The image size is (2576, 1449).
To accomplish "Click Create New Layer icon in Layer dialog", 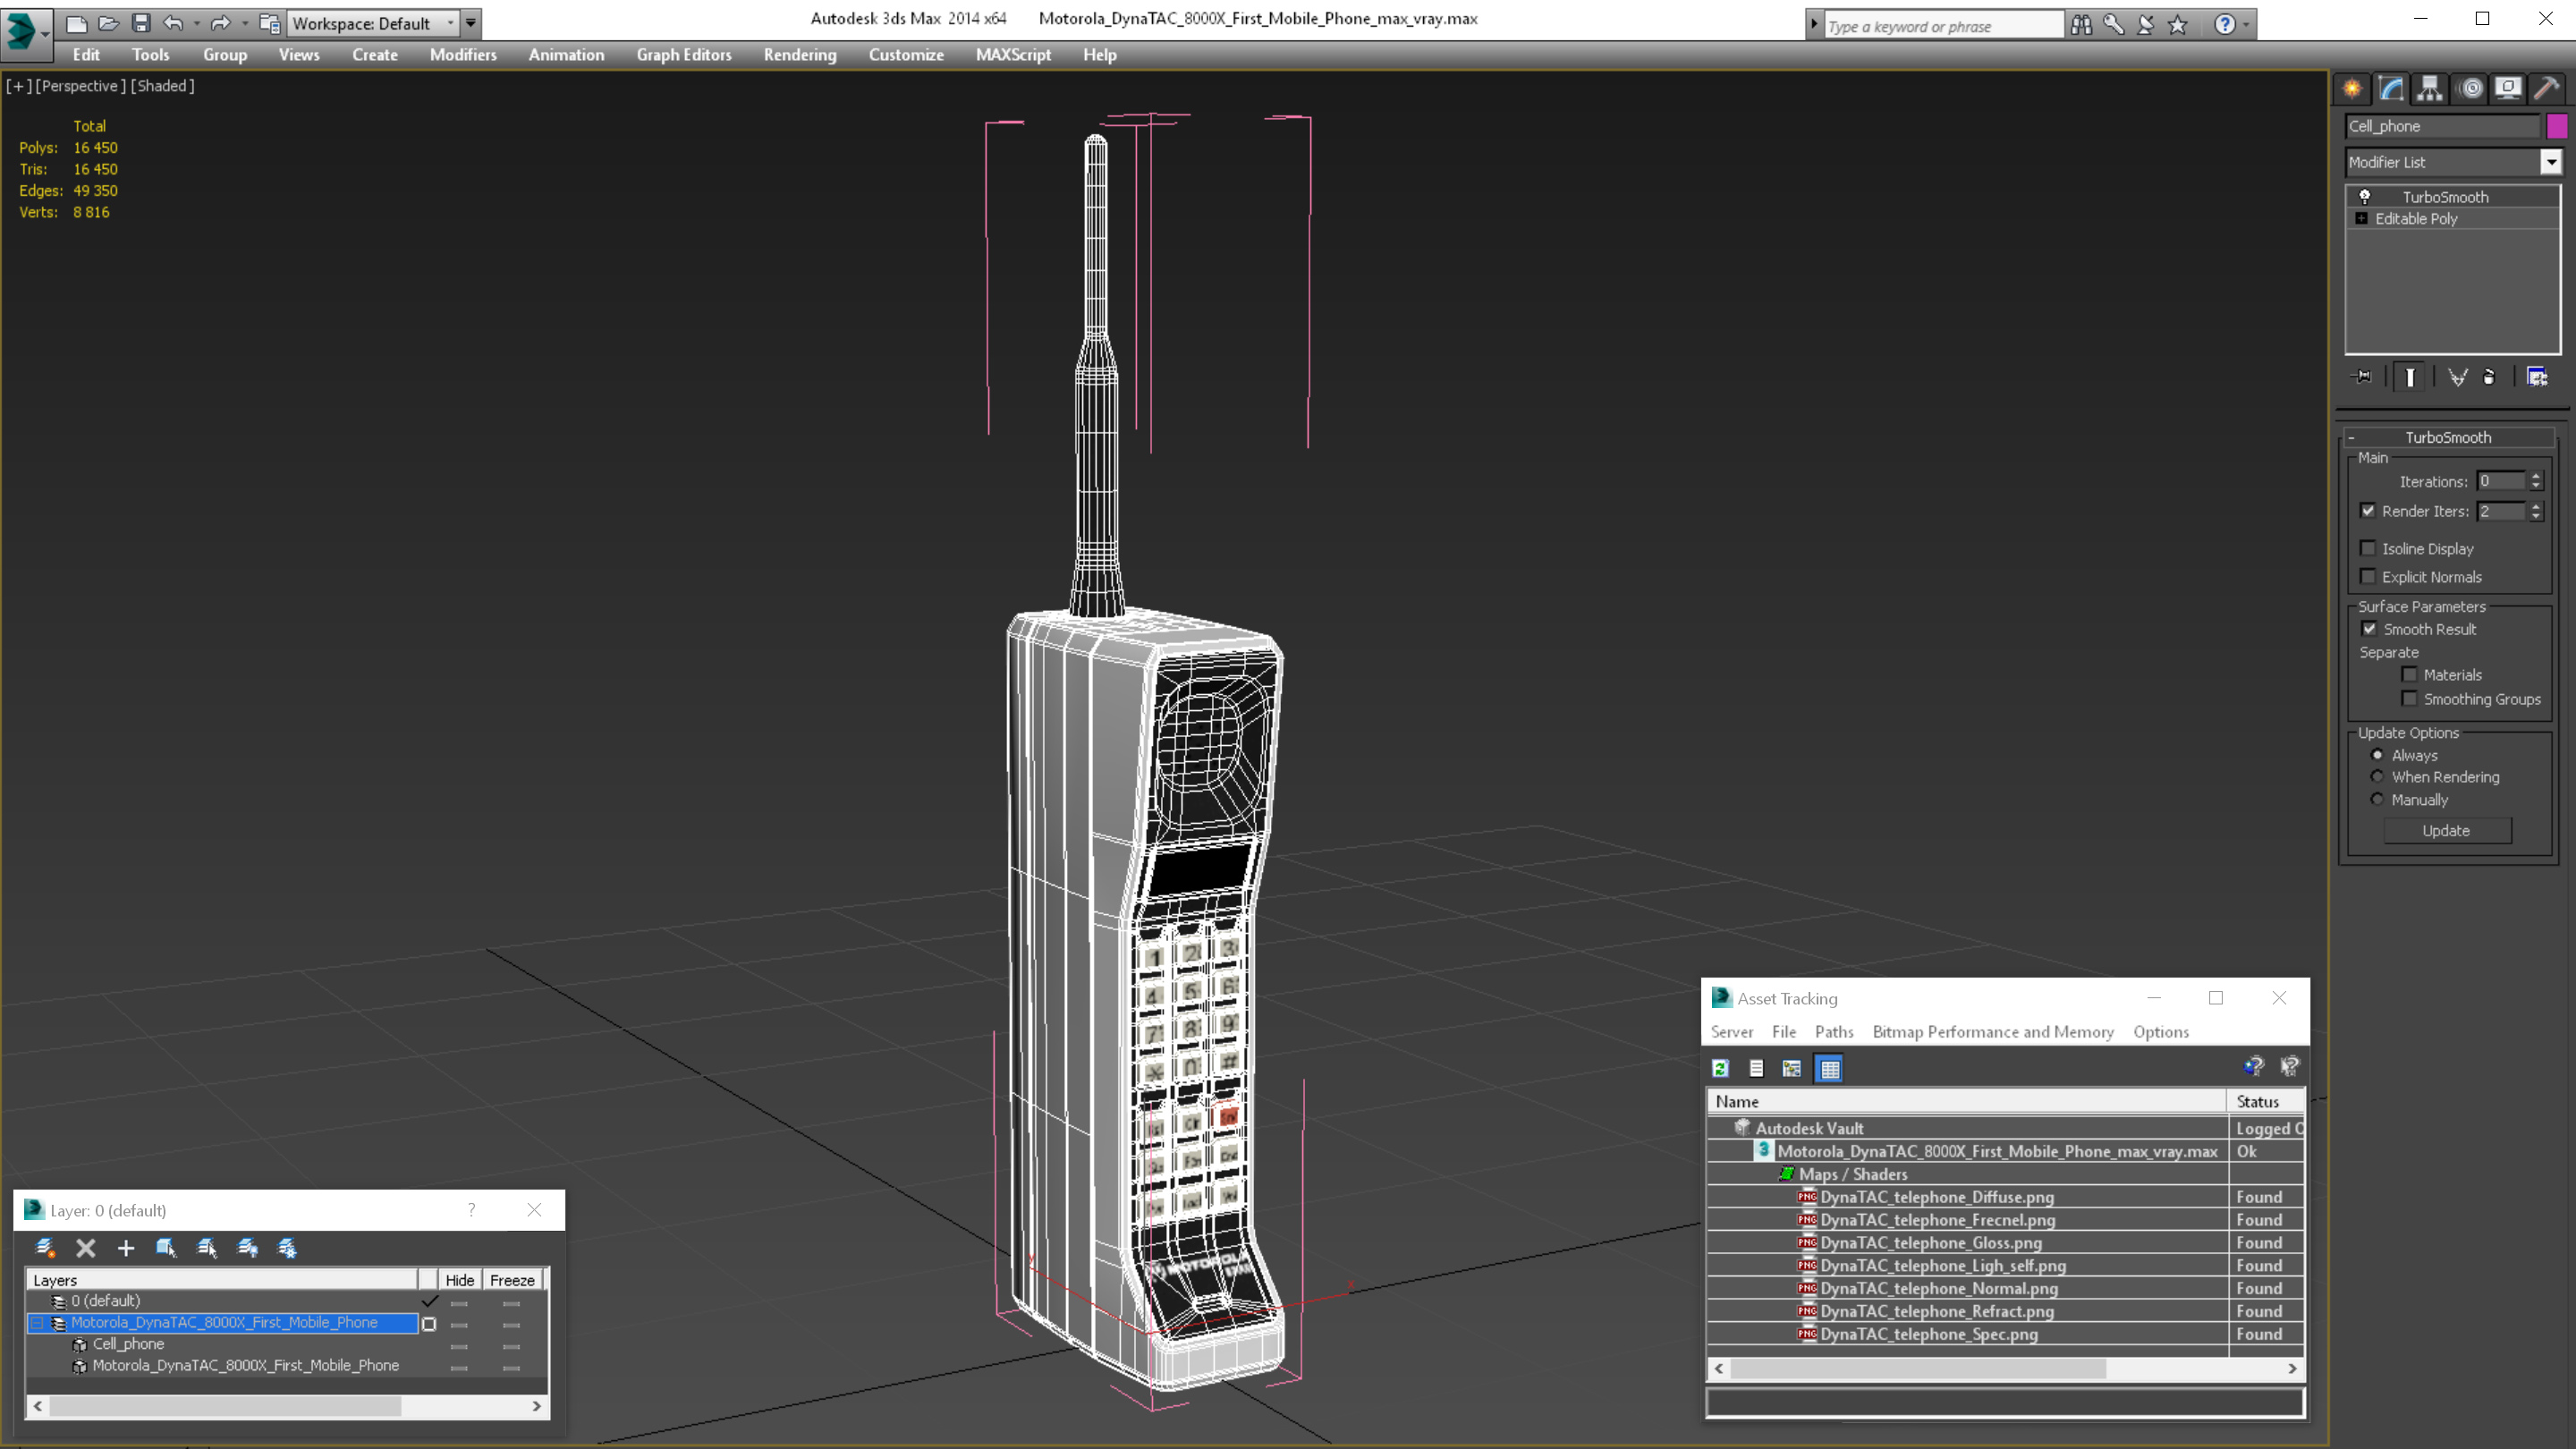I will pyautogui.click(x=45, y=1248).
